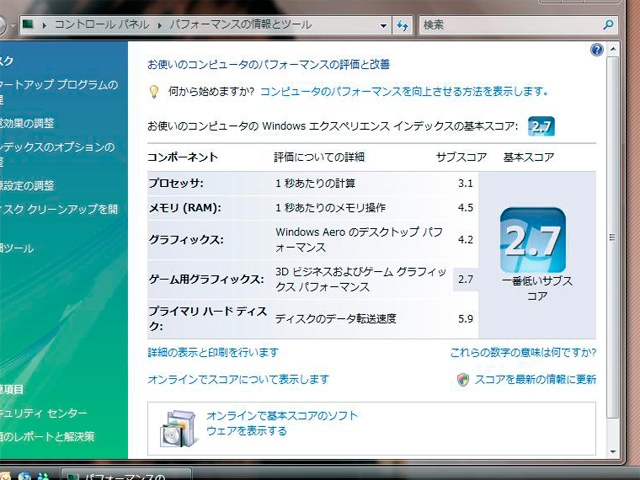
Task: Click the refresh icon beside the address bar
Action: [403, 26]
